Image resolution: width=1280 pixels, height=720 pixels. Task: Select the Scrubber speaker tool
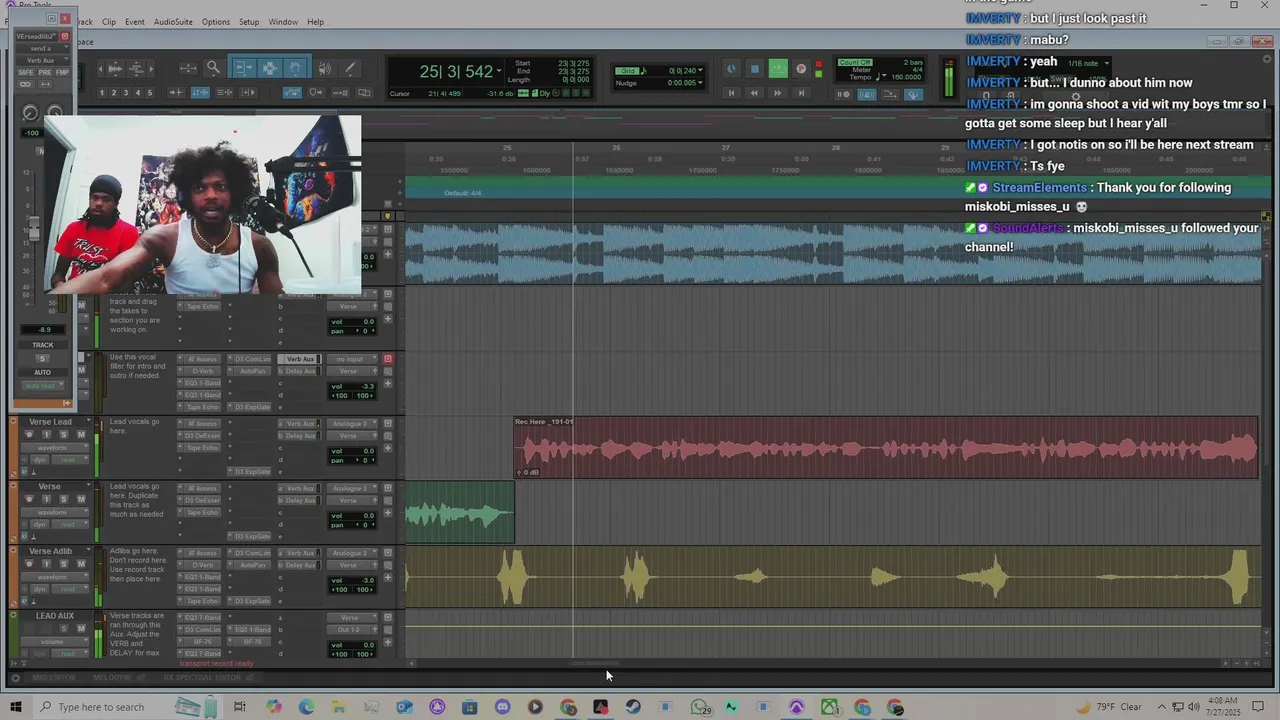tap(324, 68)
